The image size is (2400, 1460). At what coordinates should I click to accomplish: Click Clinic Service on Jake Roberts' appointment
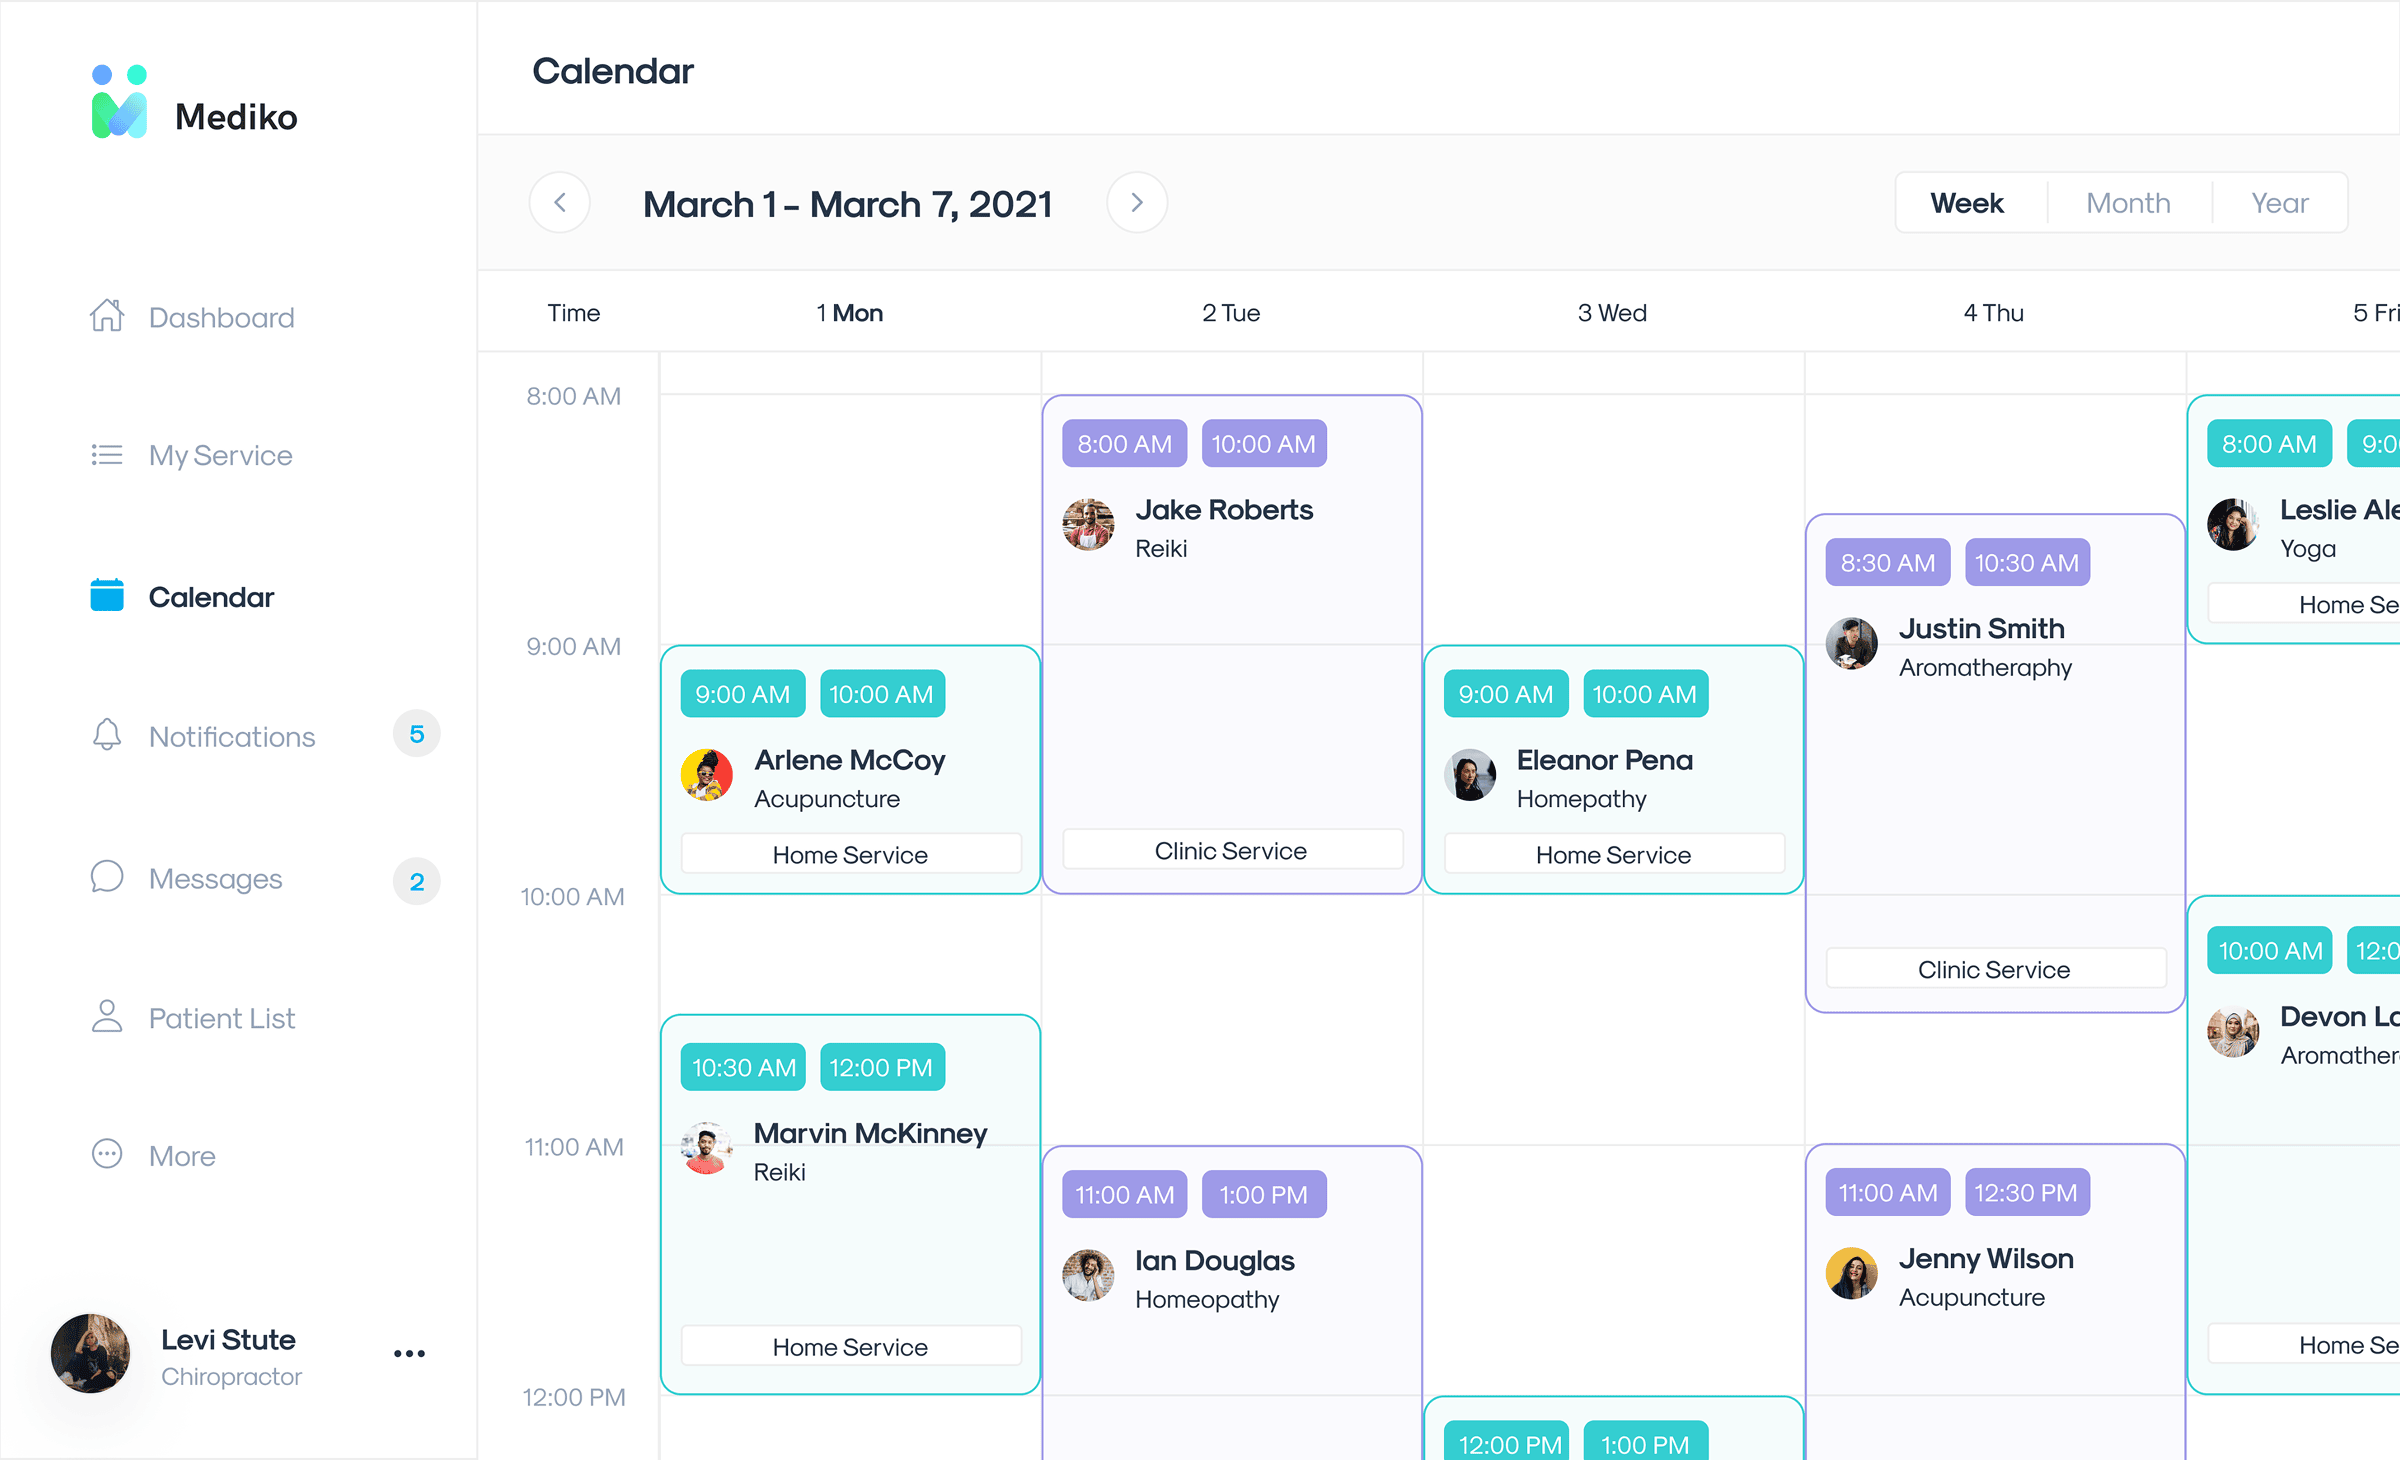pyautogui.click(x=1231, y=849)
